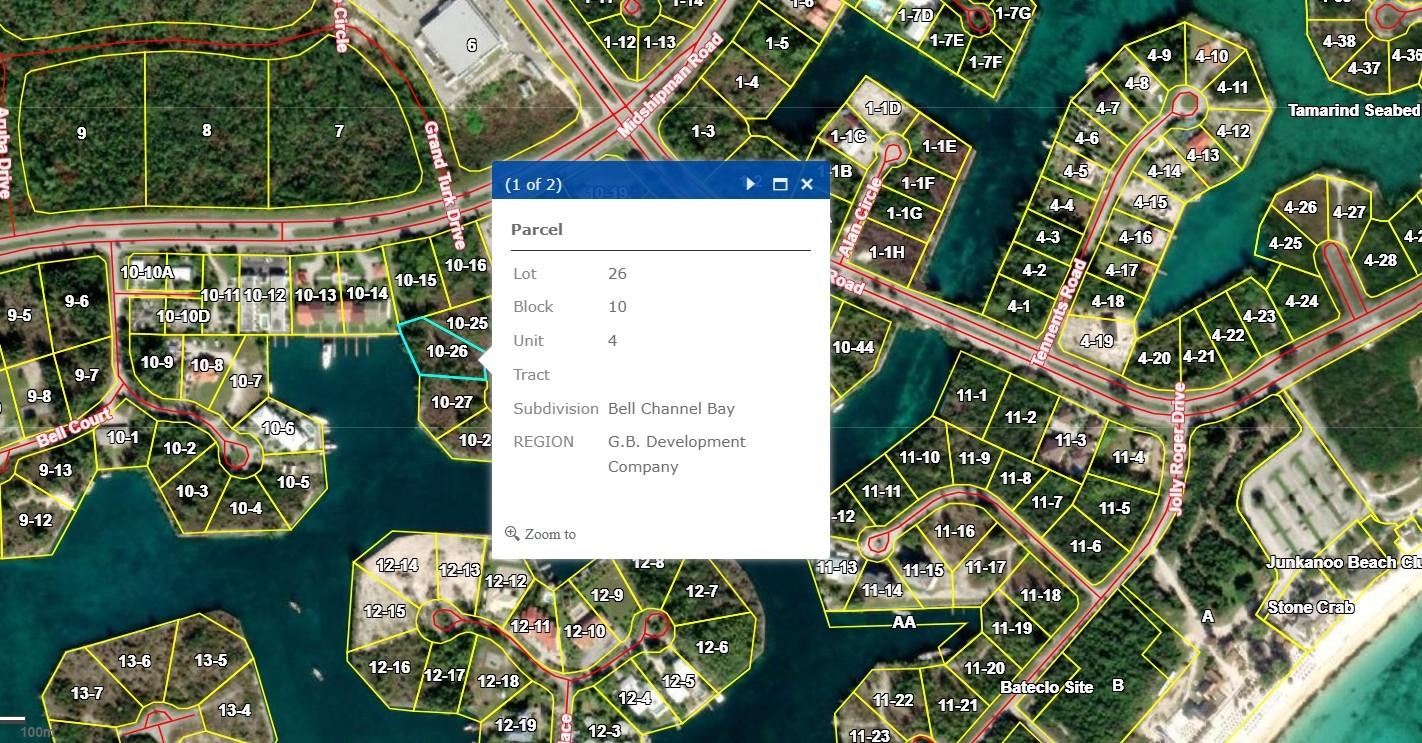The image size is (1422, 743).
Task: Select parcel 10-27 on the map
Action: pos(451,402)
